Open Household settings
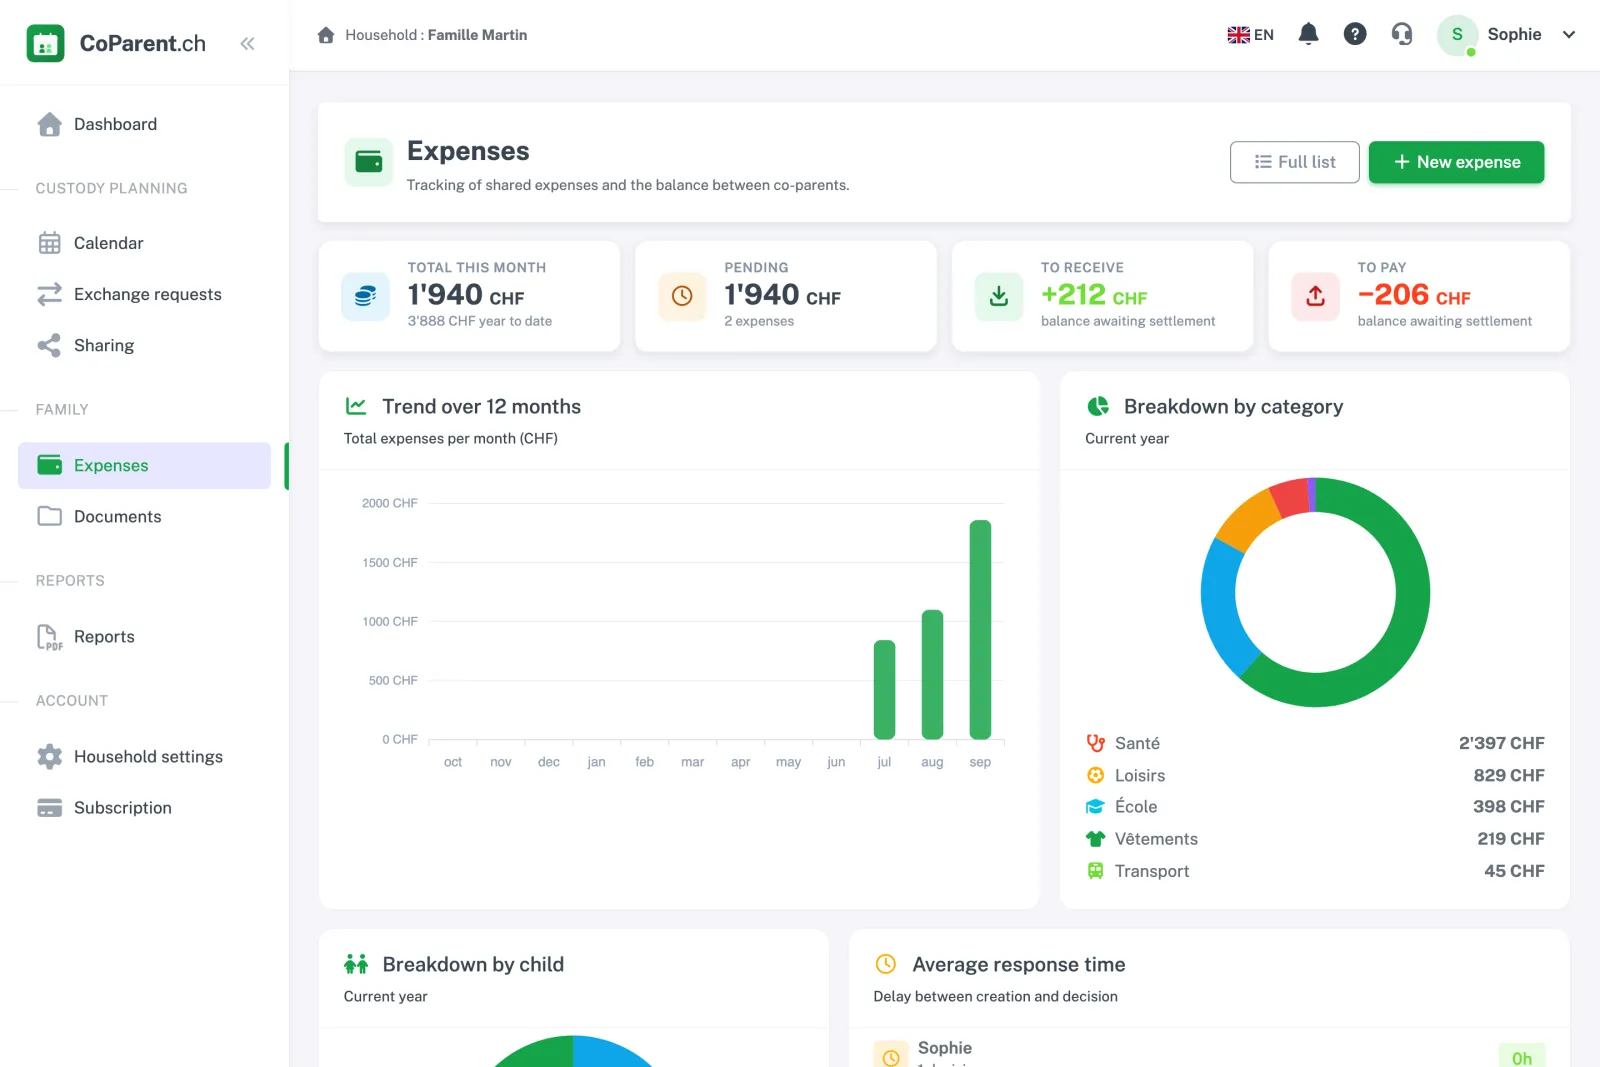This screenshot has height=1067, width=1600. (x=144, y=757)
